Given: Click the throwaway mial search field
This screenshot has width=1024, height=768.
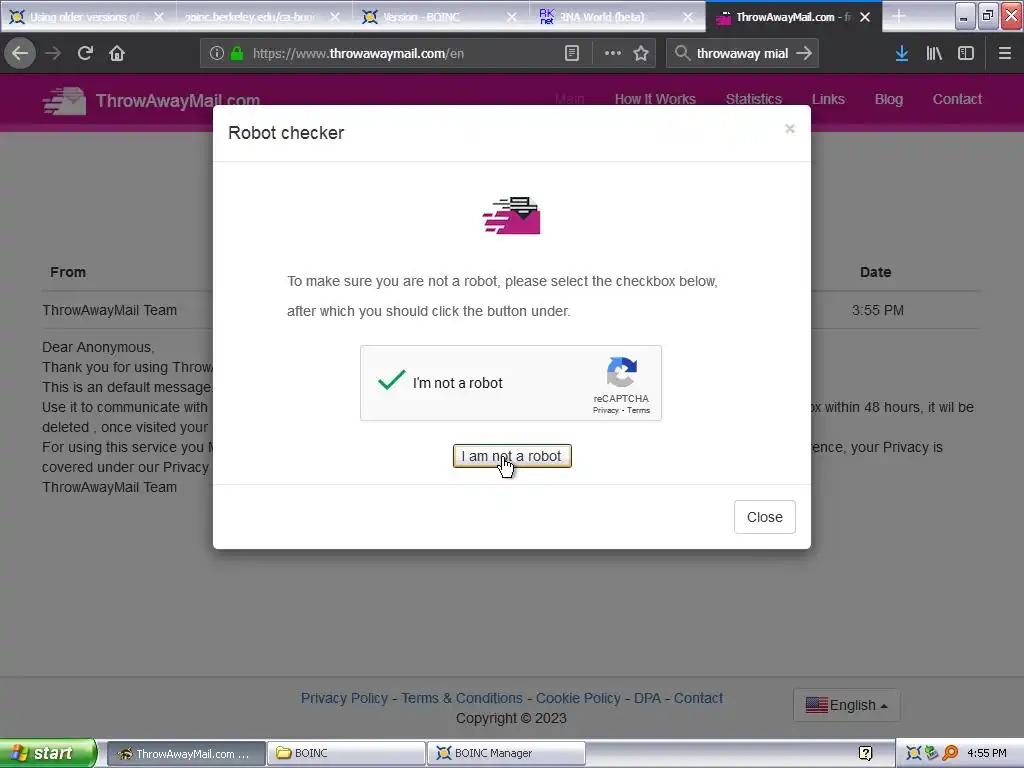Looking at the screenshot, I should [742, 54].
